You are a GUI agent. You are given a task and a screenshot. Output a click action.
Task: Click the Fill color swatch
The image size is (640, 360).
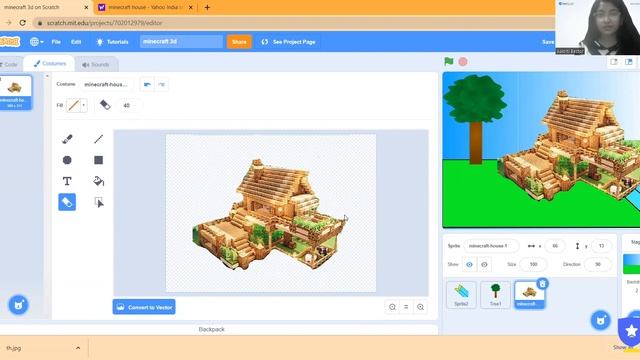(x=73, y=105)
